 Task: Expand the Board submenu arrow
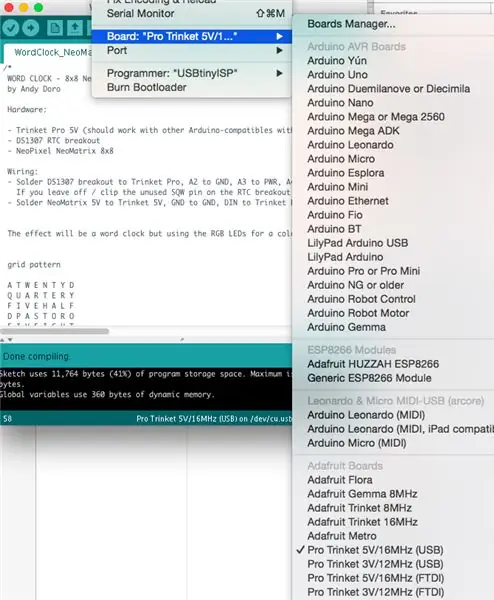pos(280,36)
